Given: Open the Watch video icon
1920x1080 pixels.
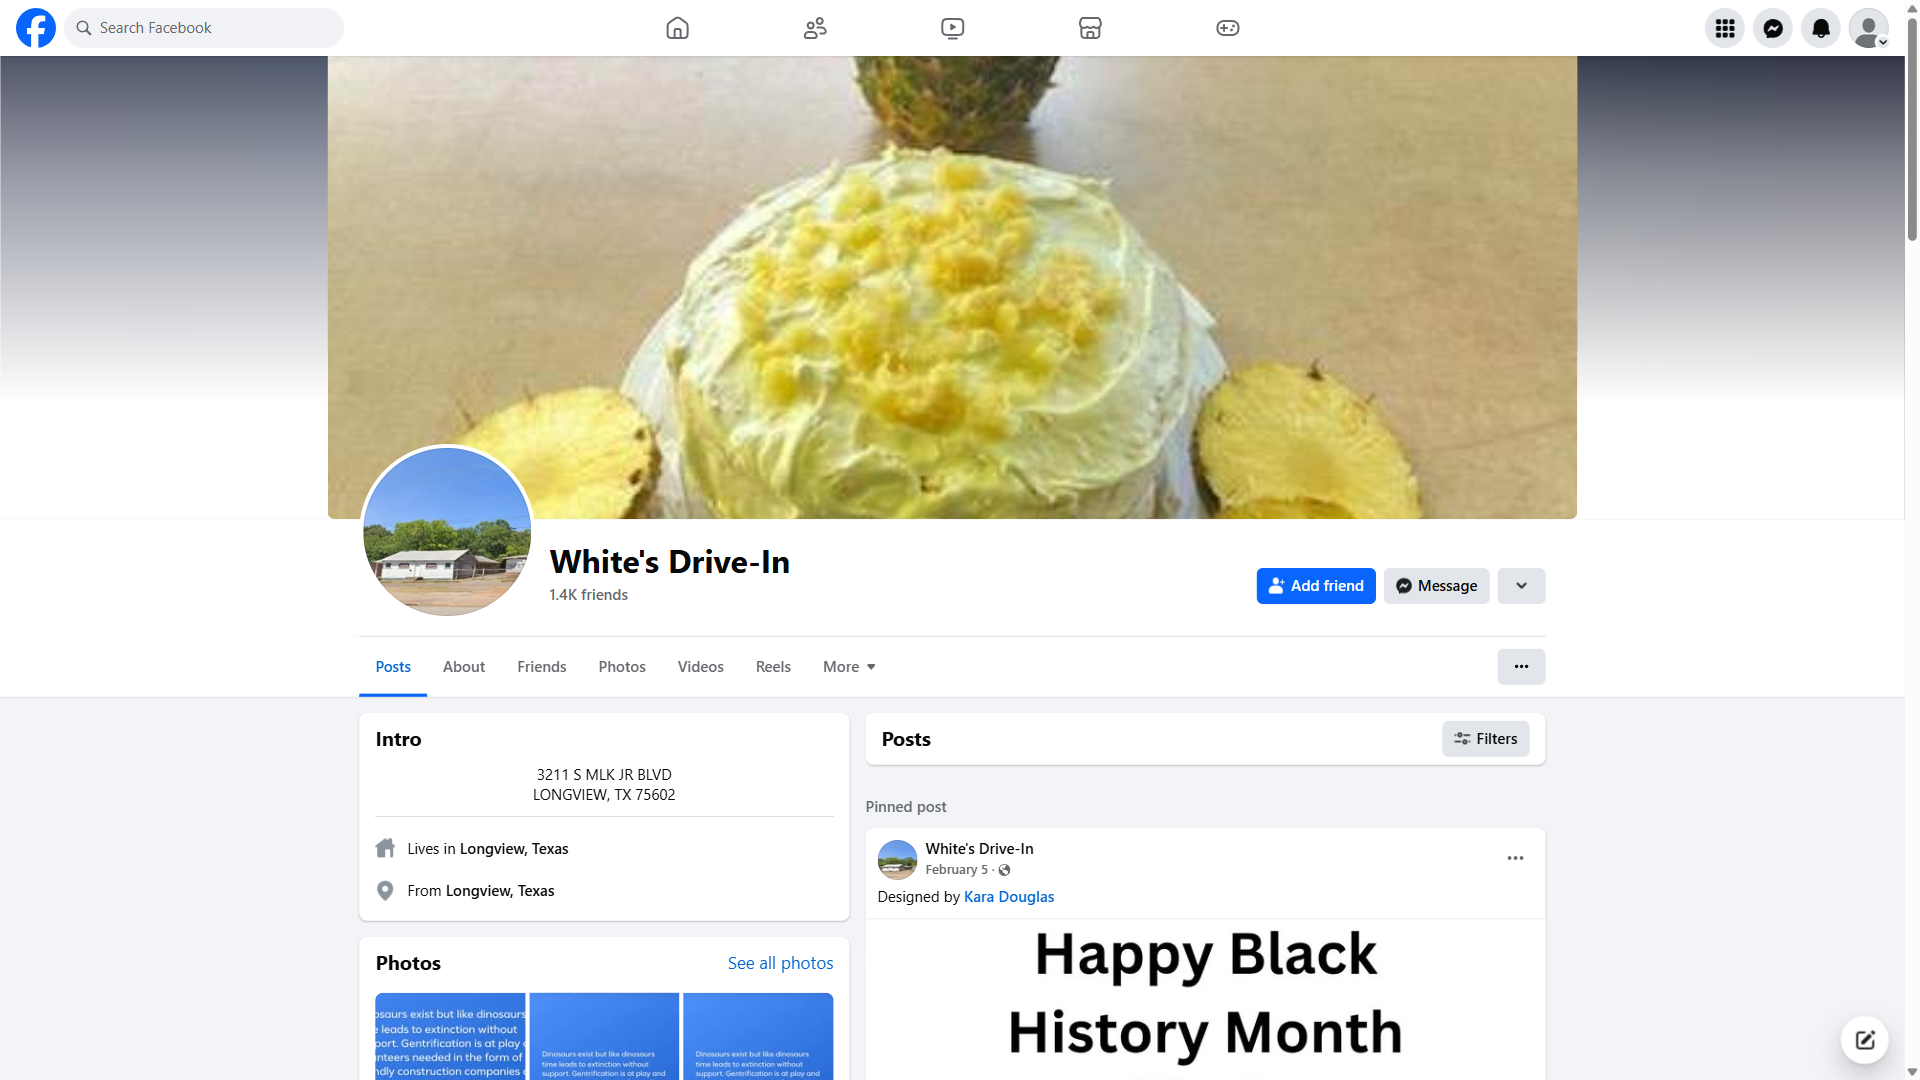Looking at the screenshot, I should pyautogui.click(x=952, y=28).
